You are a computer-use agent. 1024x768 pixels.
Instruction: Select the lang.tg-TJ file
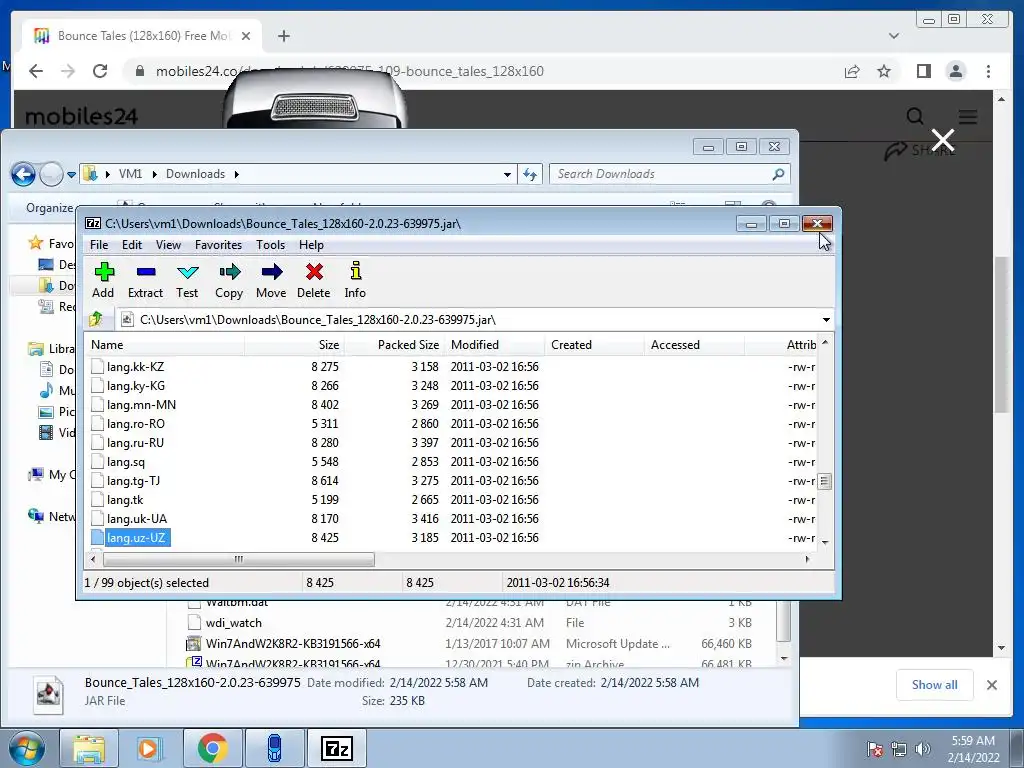coord(133,481)
